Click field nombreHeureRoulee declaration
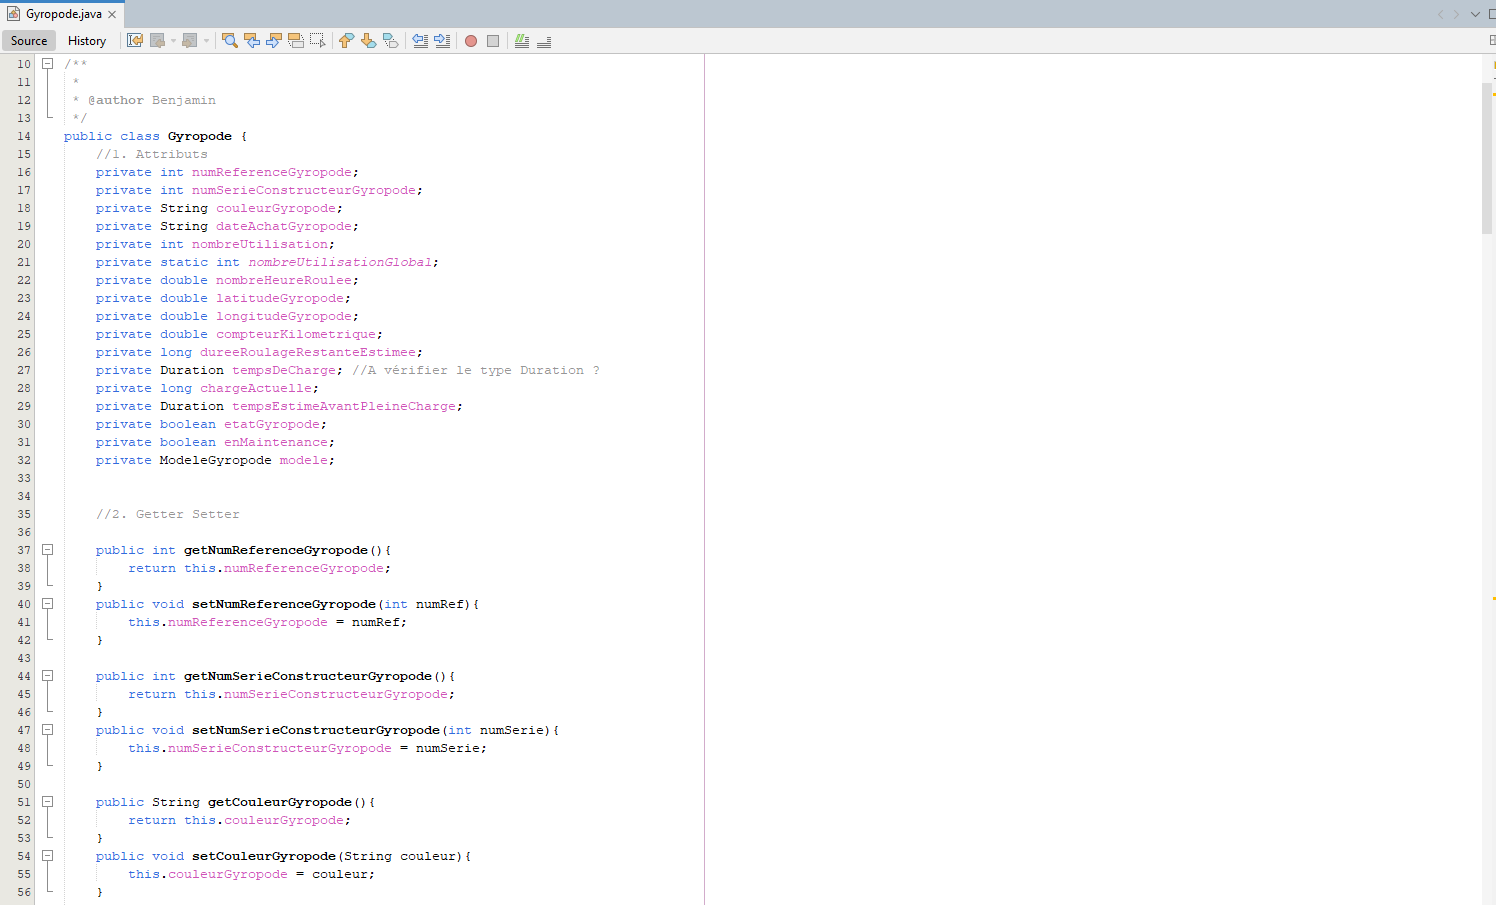1496x905 pixels. (x=284, y=280)
